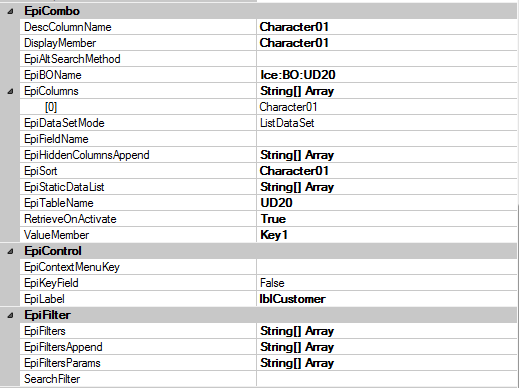Edit the DescColumnName value Character01
Image resolution: width=519 pixels, height=388 pixels.
click(387, 27)
